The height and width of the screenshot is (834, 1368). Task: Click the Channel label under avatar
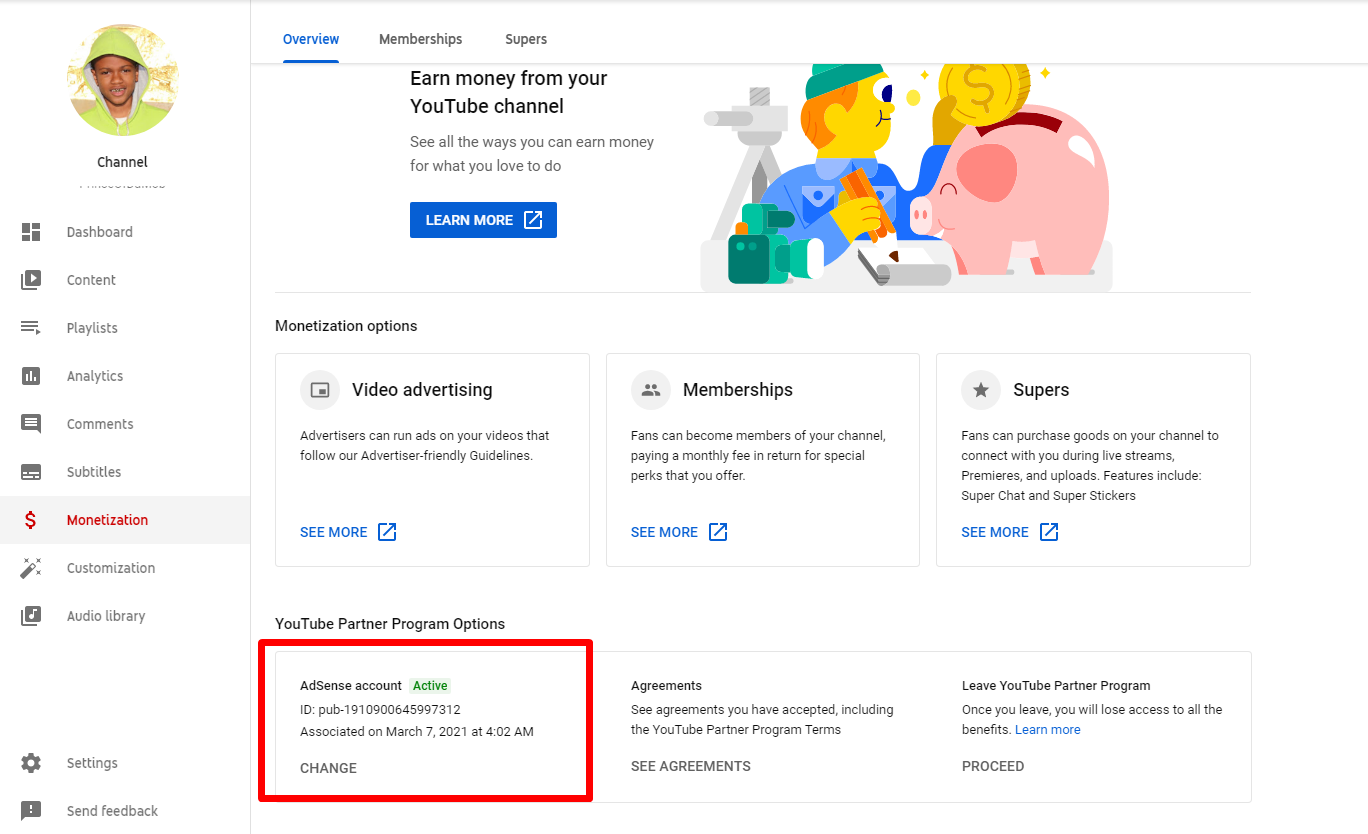coord(123,162)
